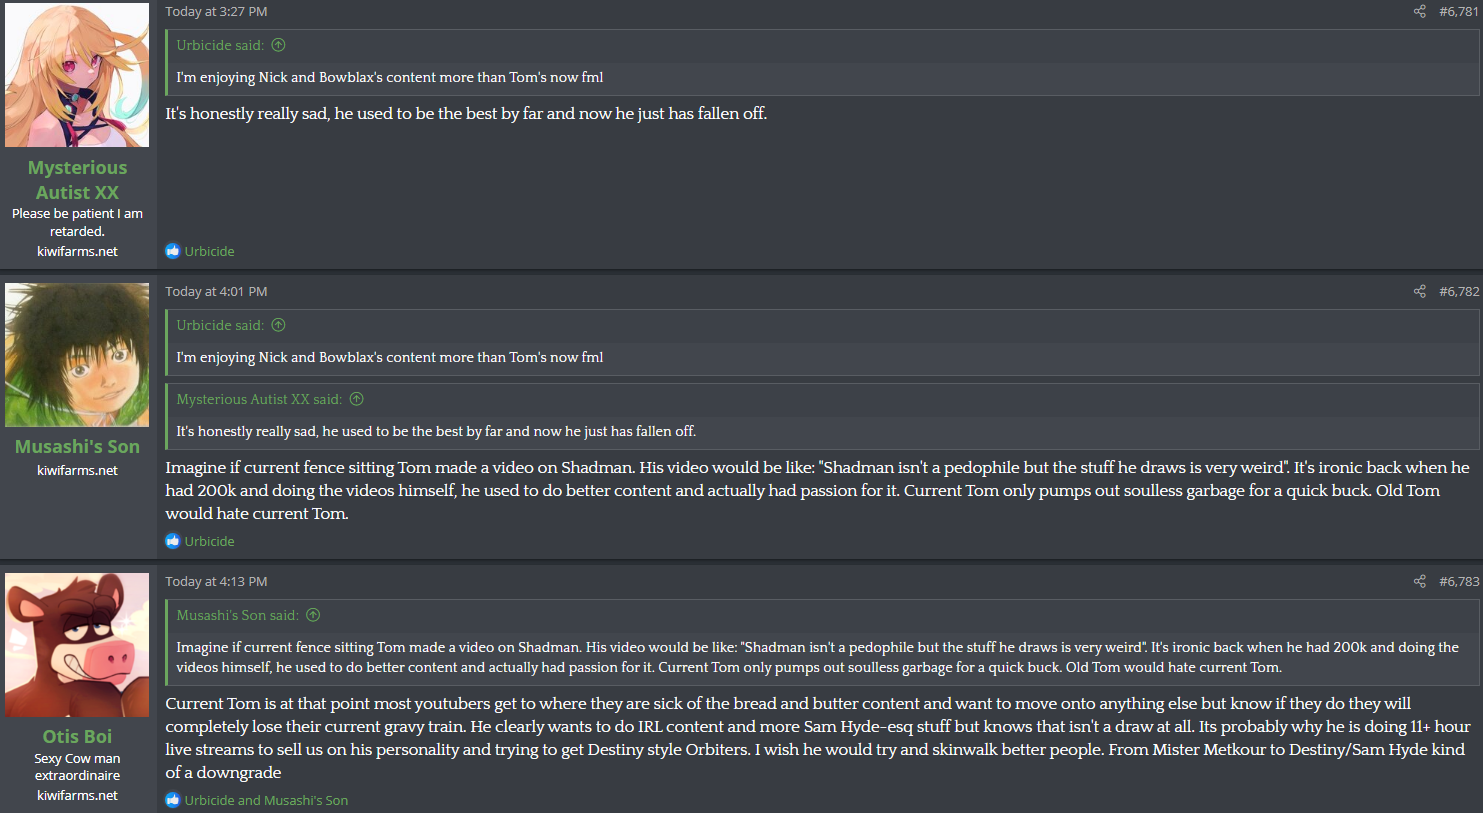Open post number #6,782 permalink
Viewport: 1483px width, 813px height.
click(1458, 292)
